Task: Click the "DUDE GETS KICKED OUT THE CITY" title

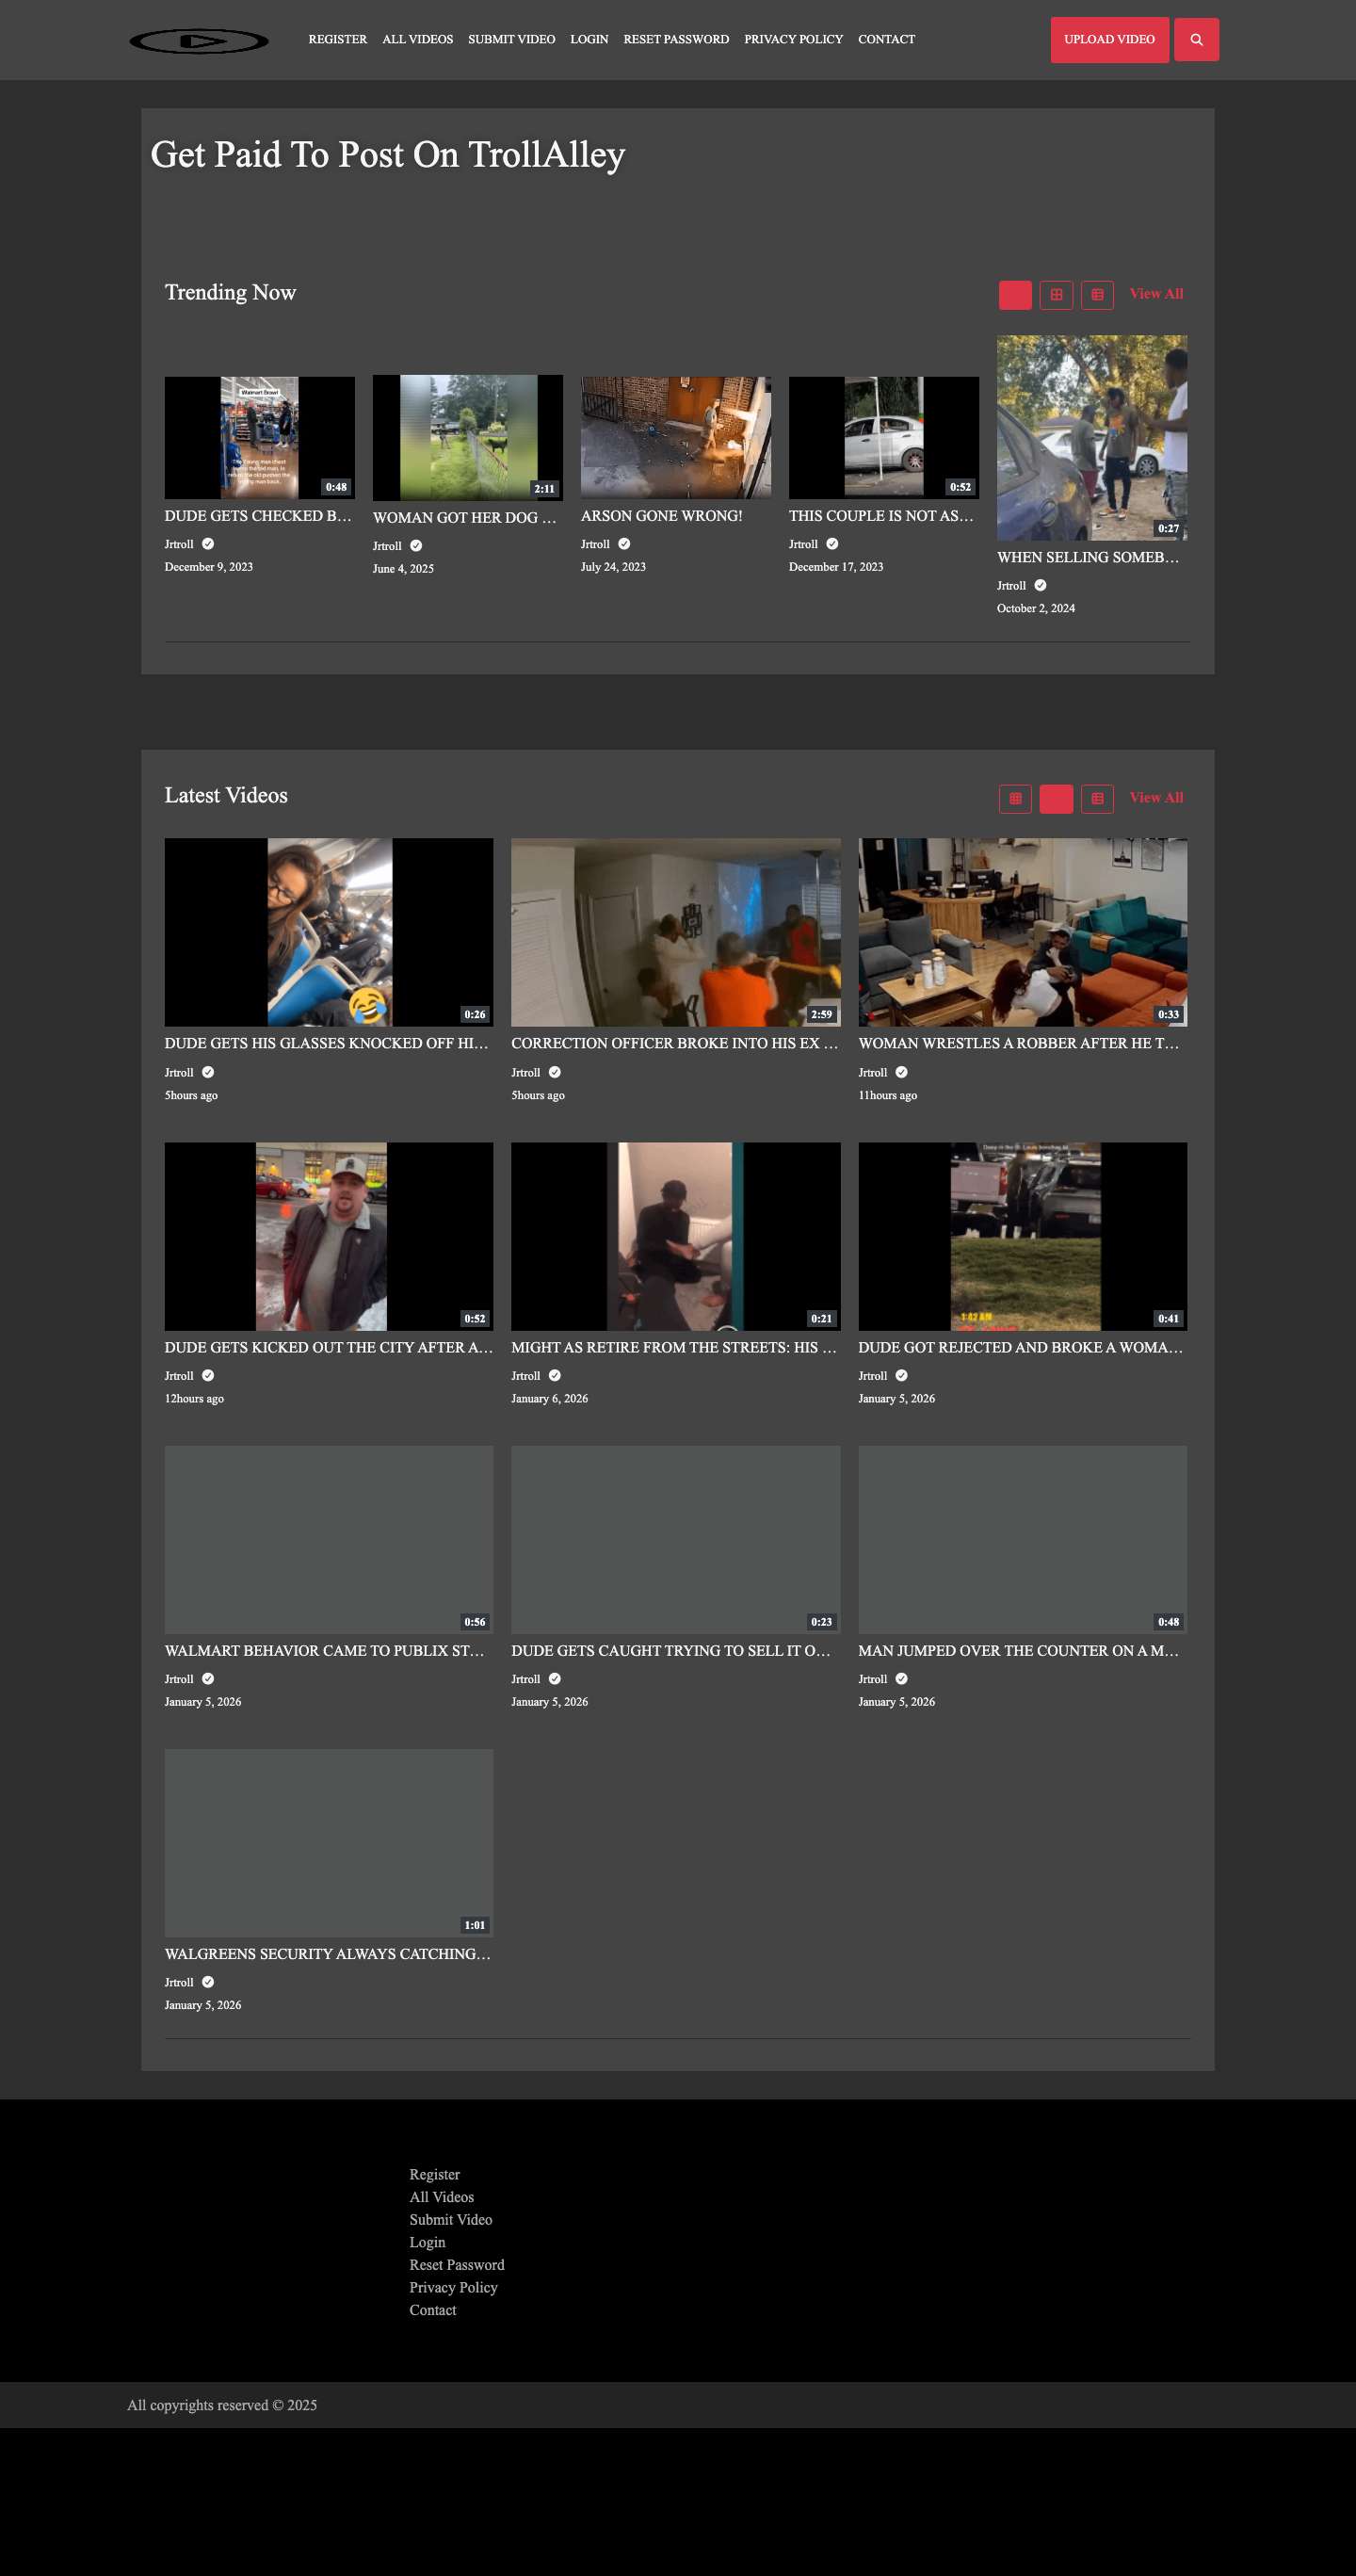Action: (328, 1347)
